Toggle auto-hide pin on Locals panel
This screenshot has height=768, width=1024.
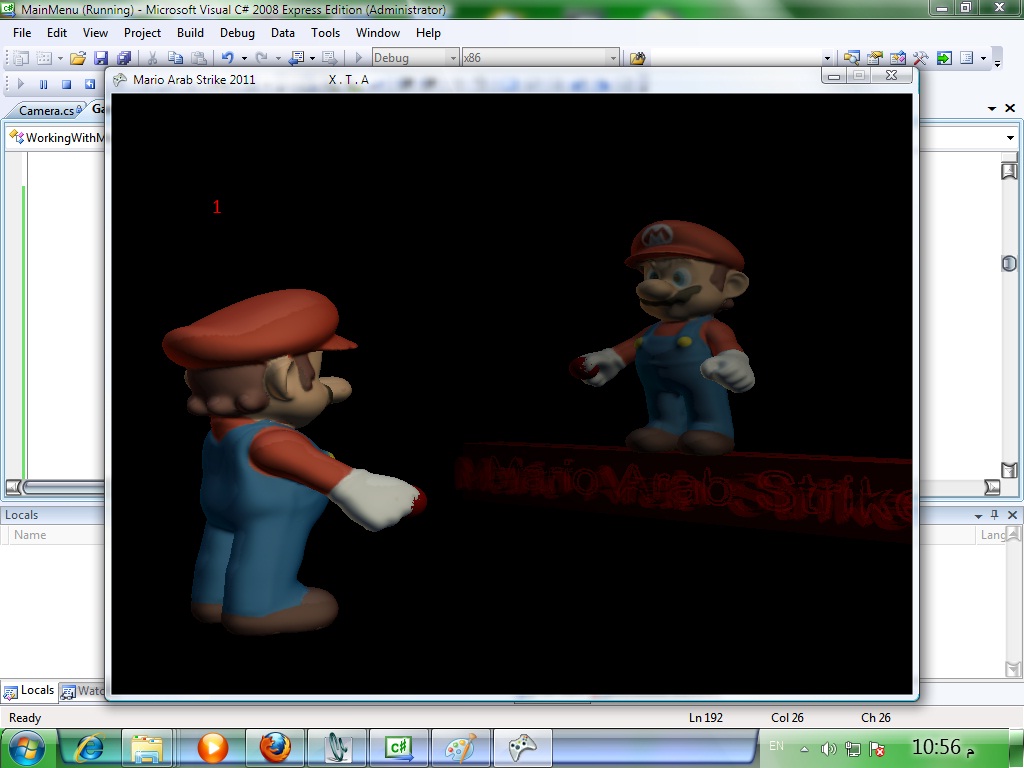995,515
